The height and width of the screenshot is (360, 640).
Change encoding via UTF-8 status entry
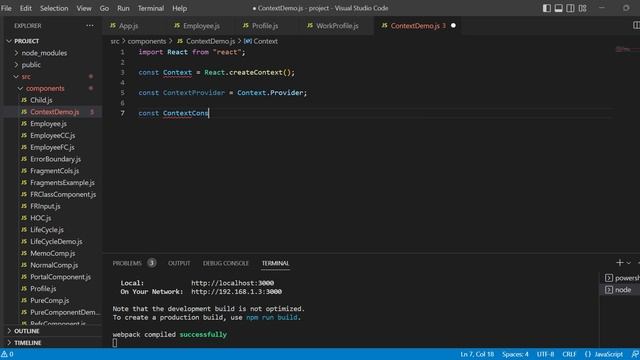point(545,354)
